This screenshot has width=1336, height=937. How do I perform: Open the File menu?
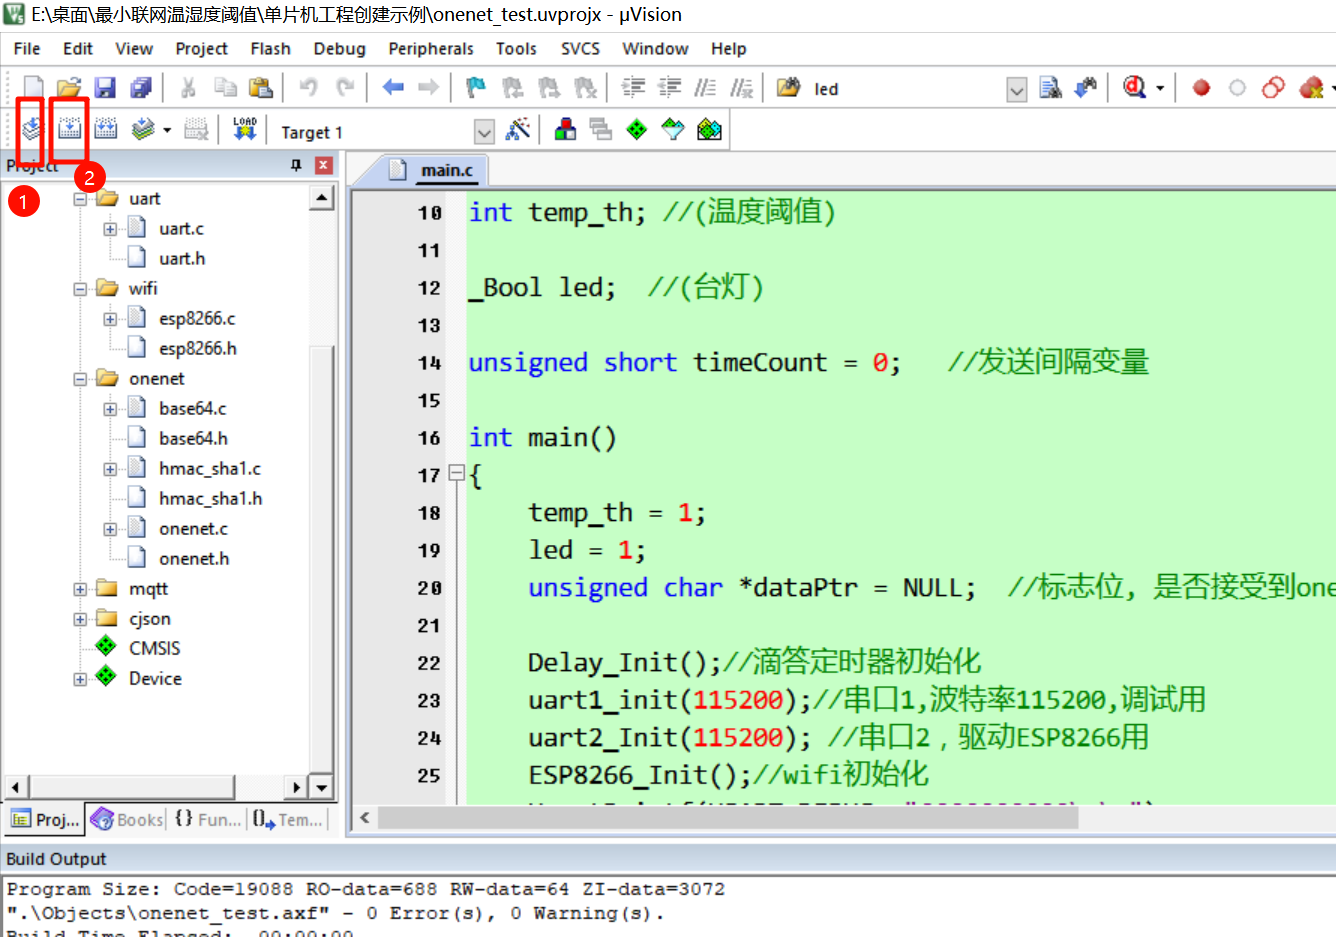pos(27,48)
